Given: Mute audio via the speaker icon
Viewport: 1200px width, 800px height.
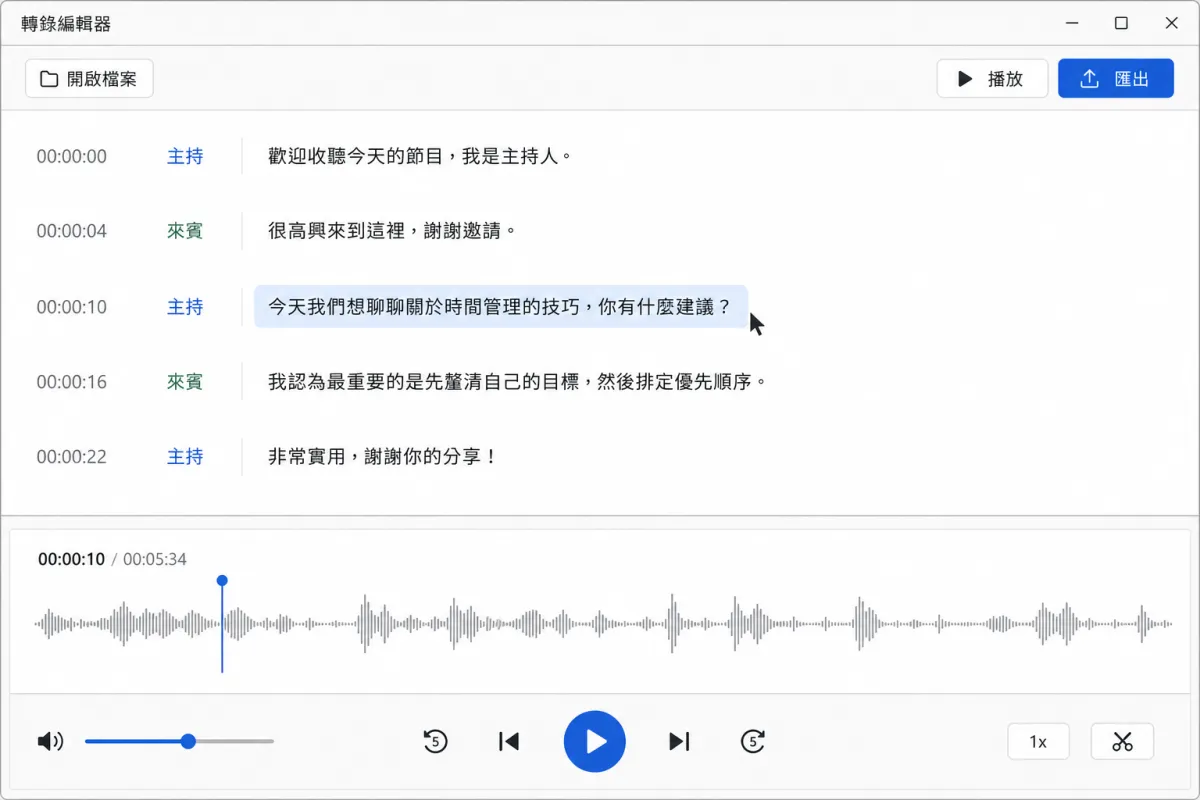Looking at the screenshot, I should point(50,741).
